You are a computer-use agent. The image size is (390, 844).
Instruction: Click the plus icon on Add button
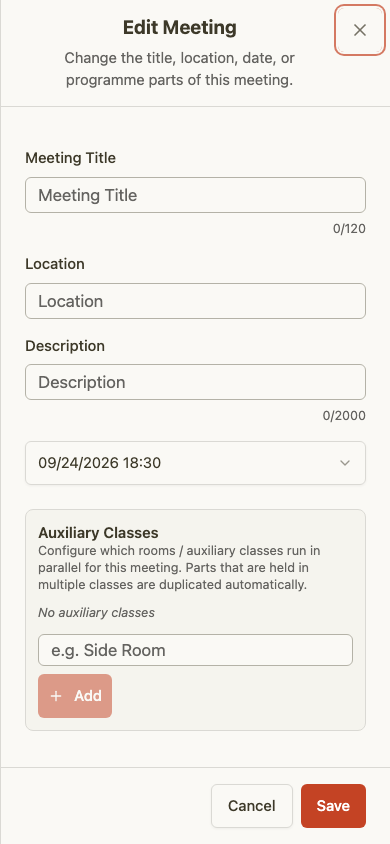tap(56, 696)
